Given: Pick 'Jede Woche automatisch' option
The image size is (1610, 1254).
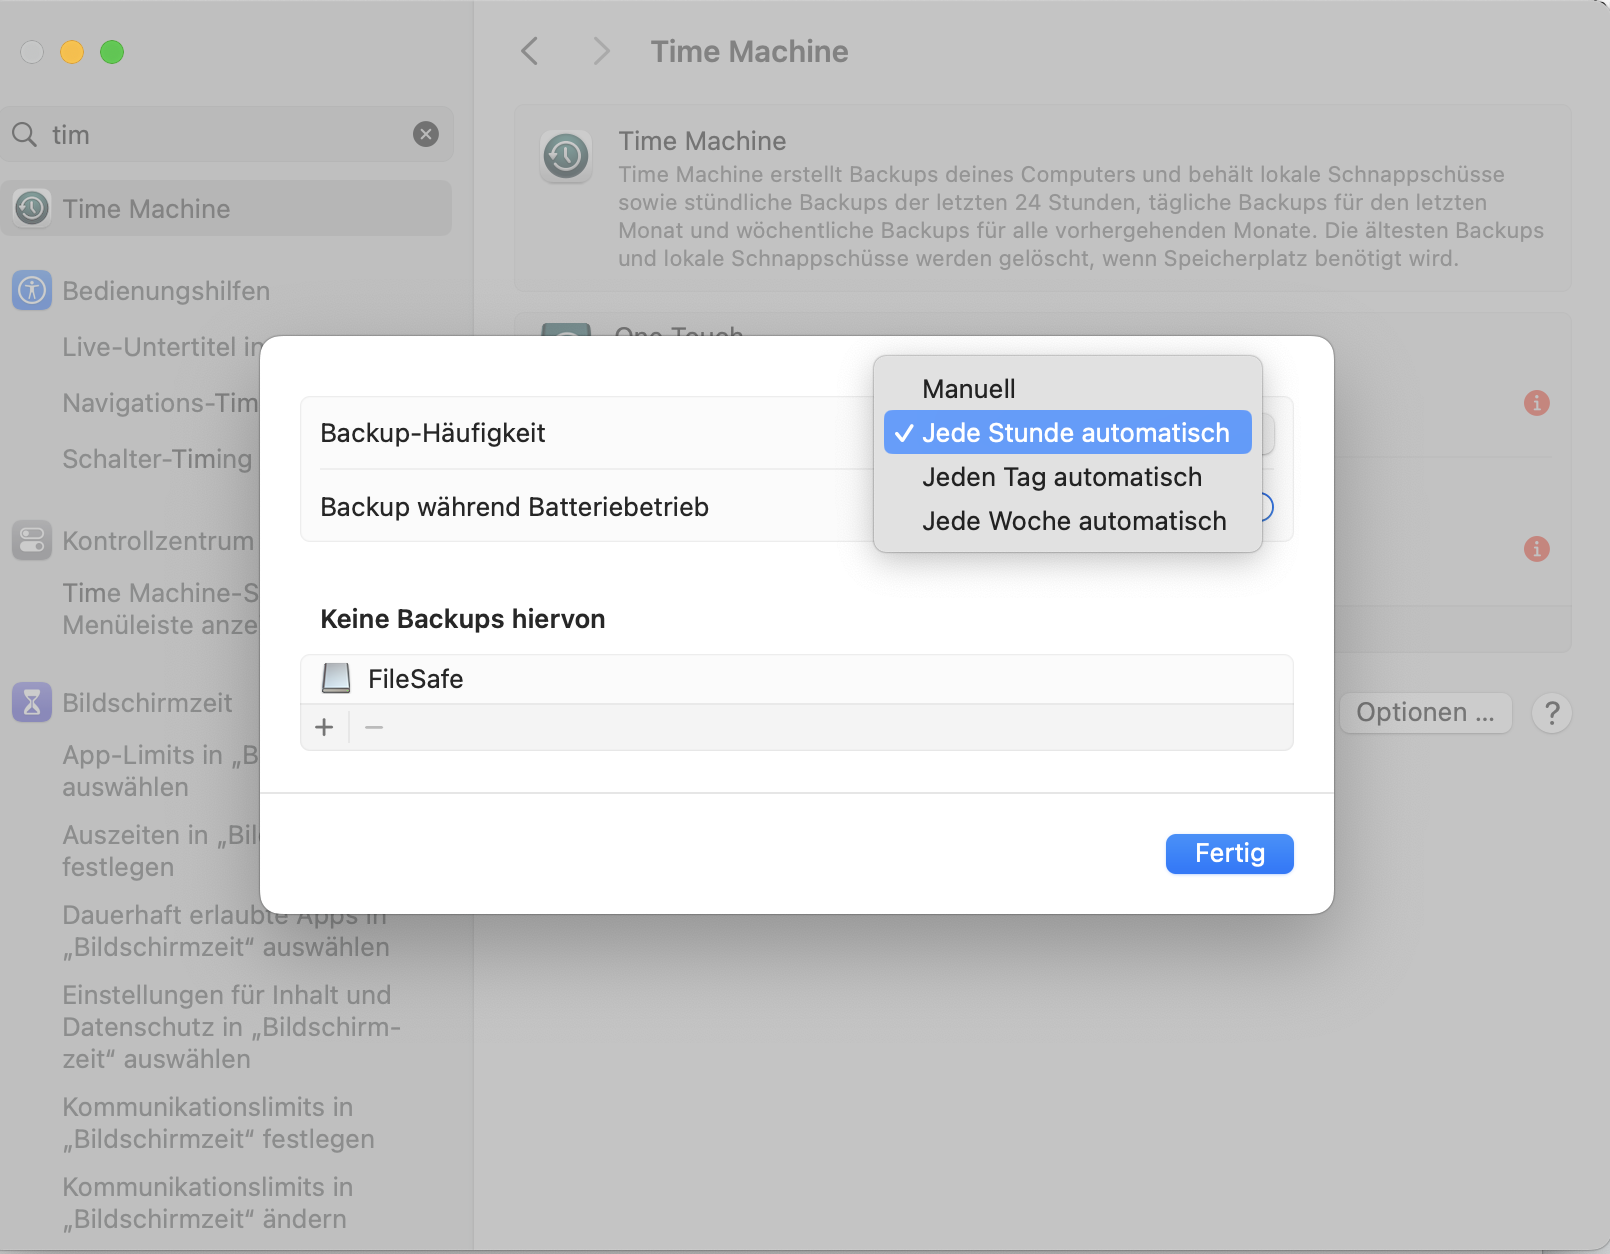Looking at the screenshot, I should point(1073,521).
